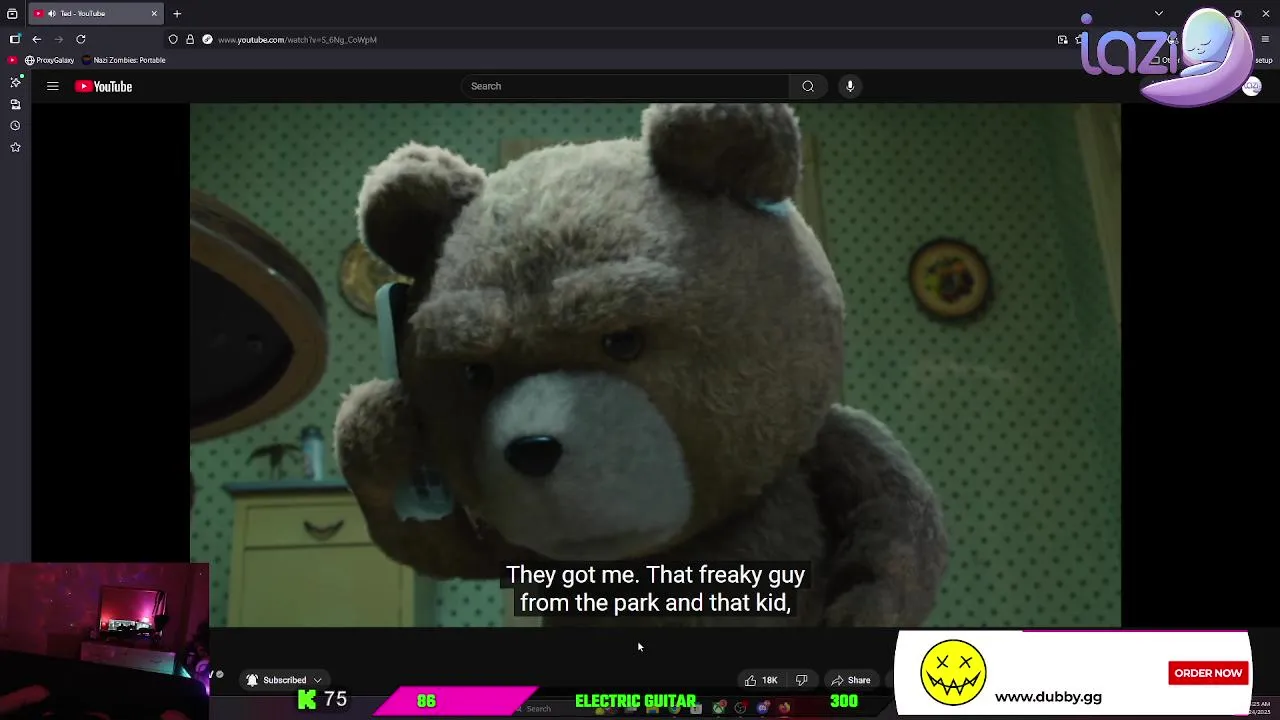The image size is (1280, 720).
Task: Reload the page with the refresh icon
Action: click(x=81, y=39)
